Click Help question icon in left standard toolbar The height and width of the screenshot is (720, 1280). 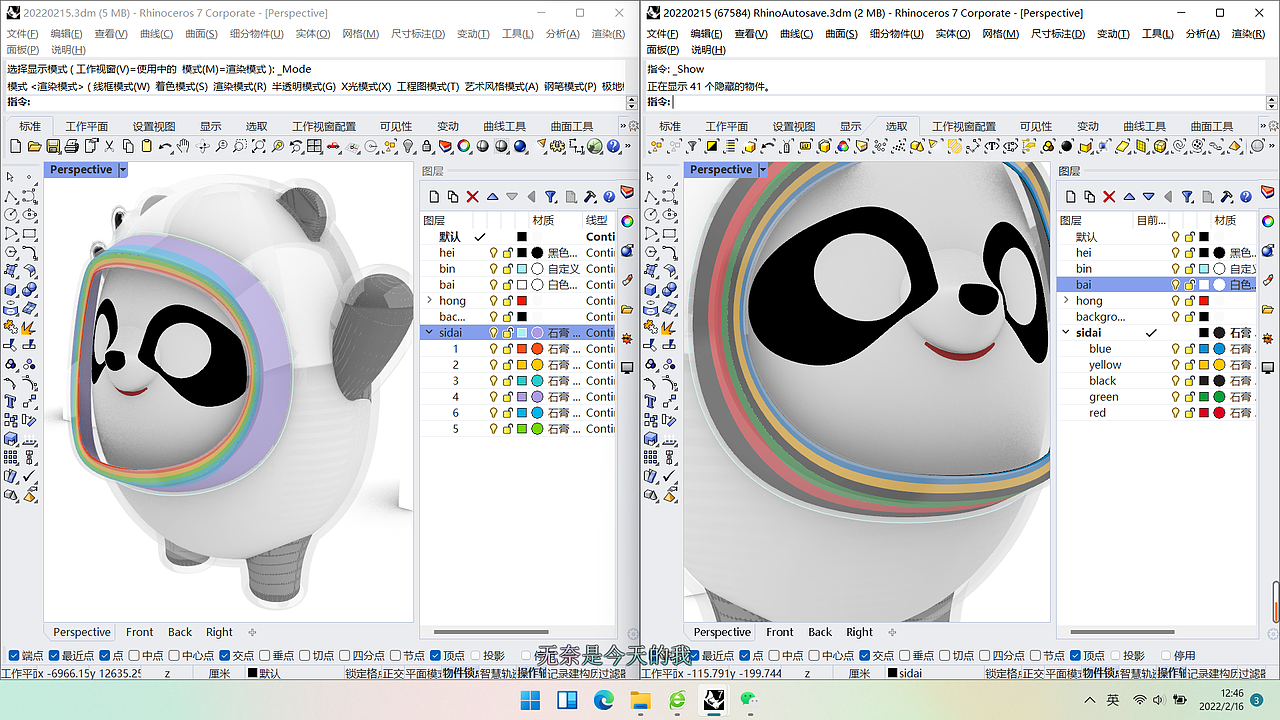point(613,146)
